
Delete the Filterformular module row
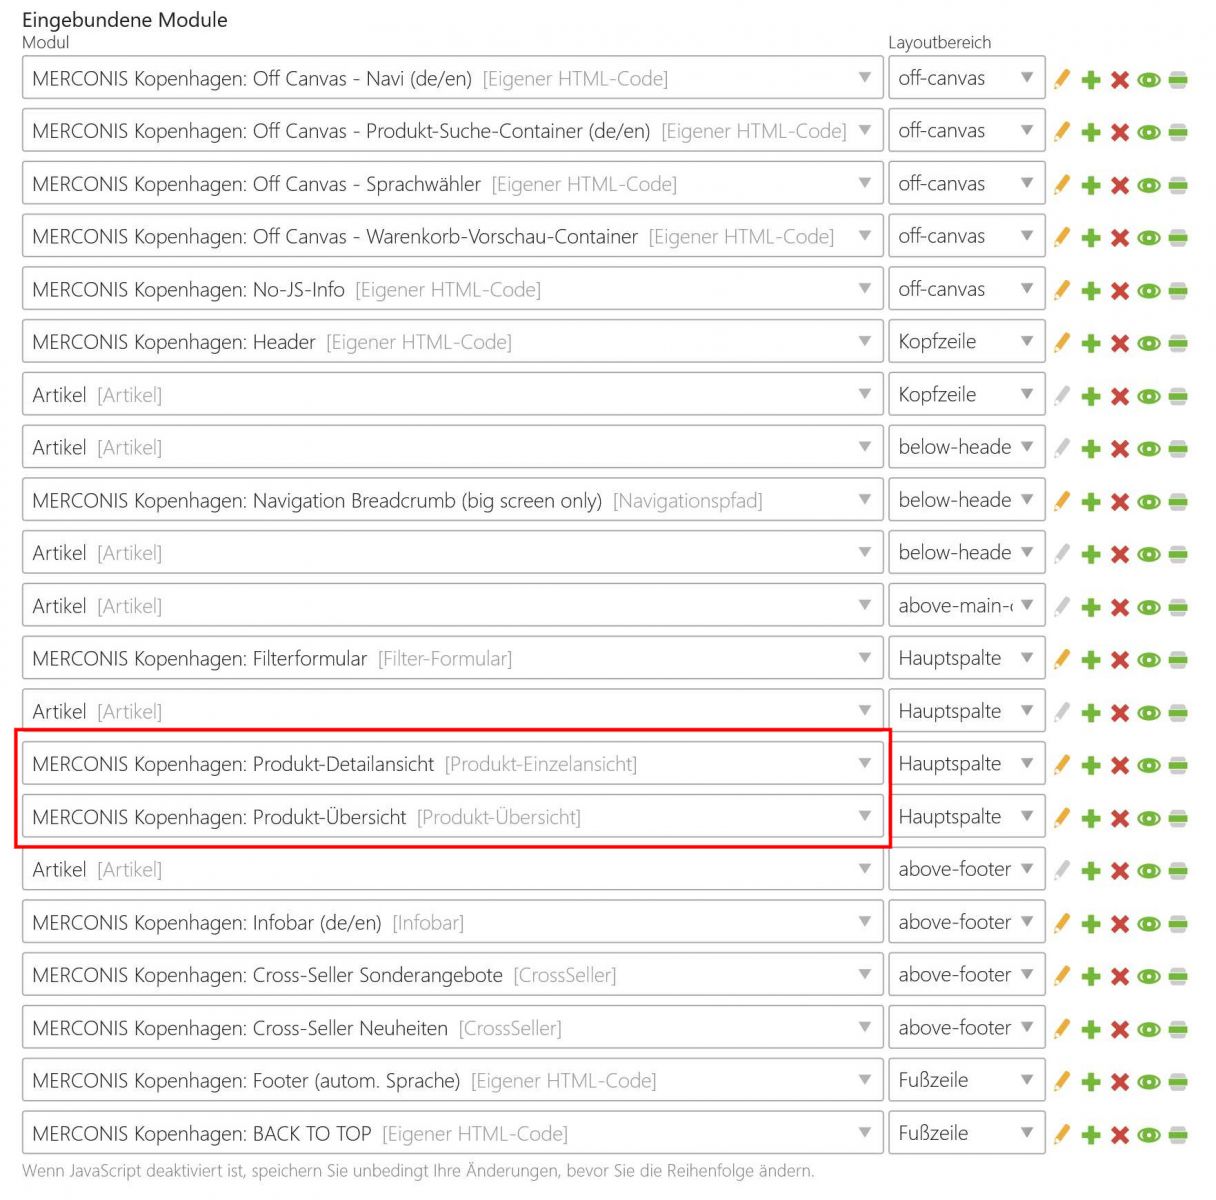tap(1120, 660)
